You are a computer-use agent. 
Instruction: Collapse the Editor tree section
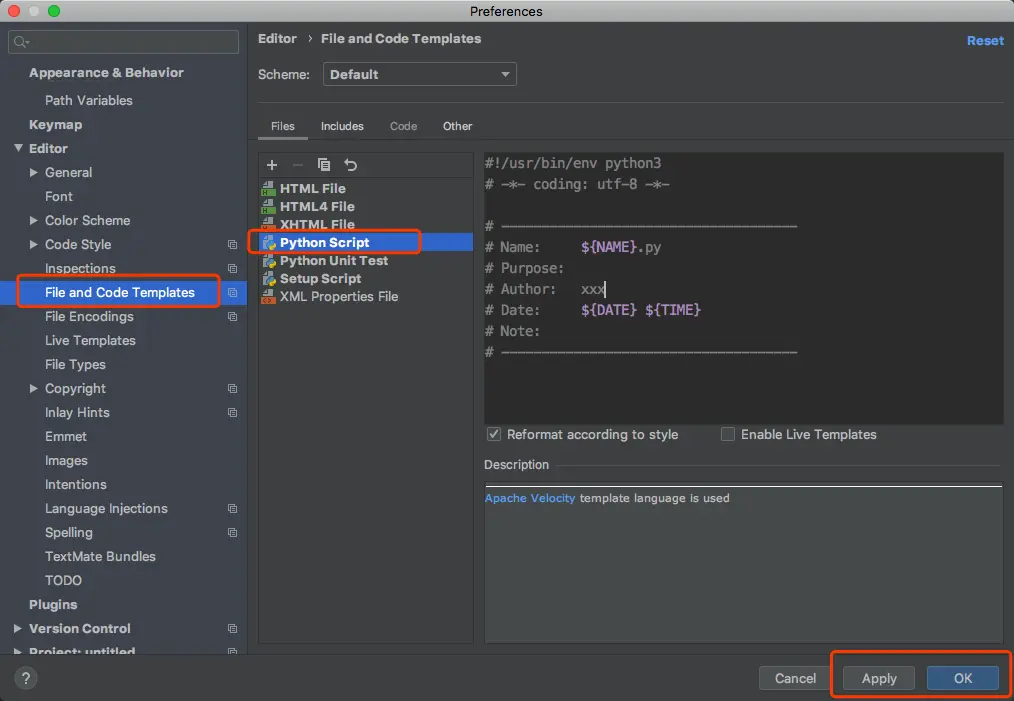[18, 148]
